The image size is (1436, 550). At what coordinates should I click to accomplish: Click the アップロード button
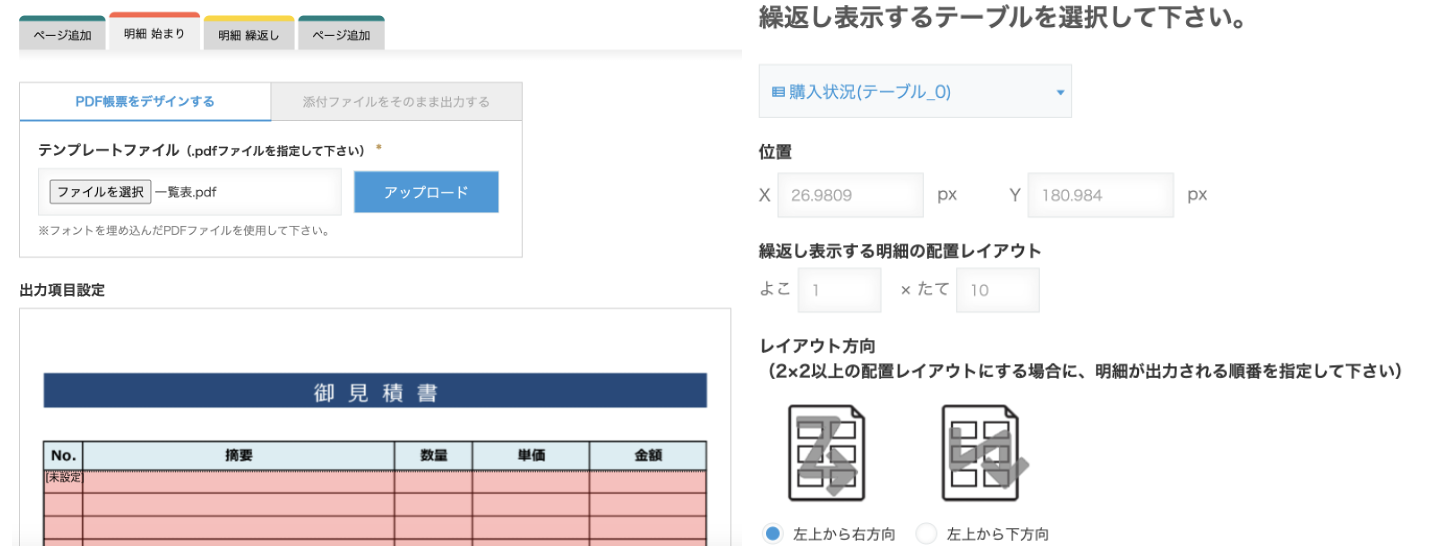point(426,192)
